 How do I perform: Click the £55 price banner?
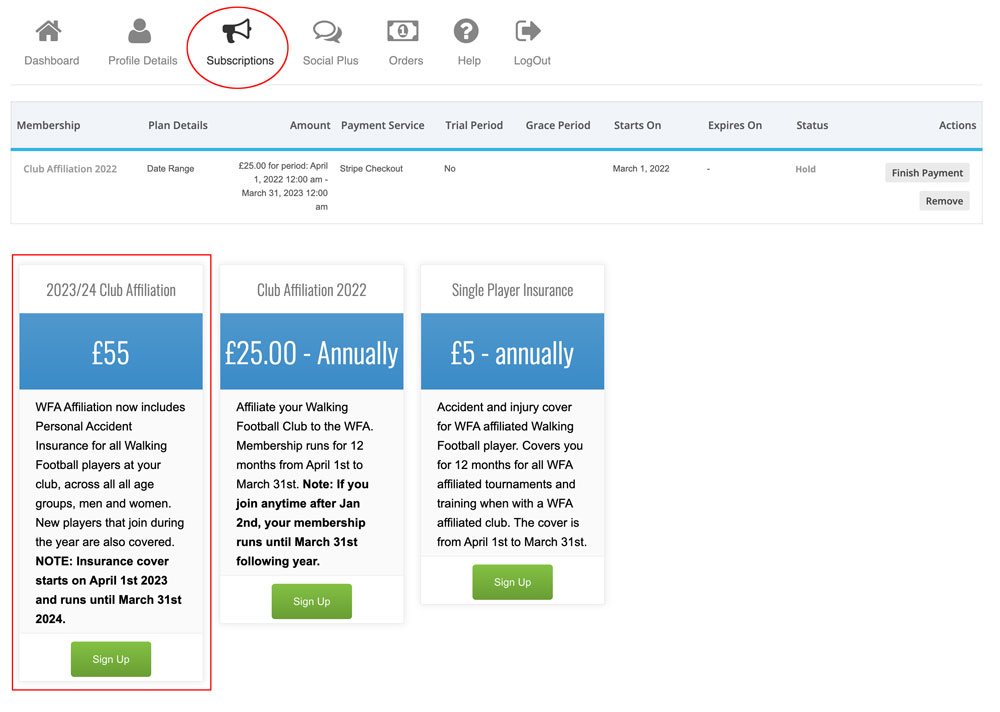[x=111, y=352]
